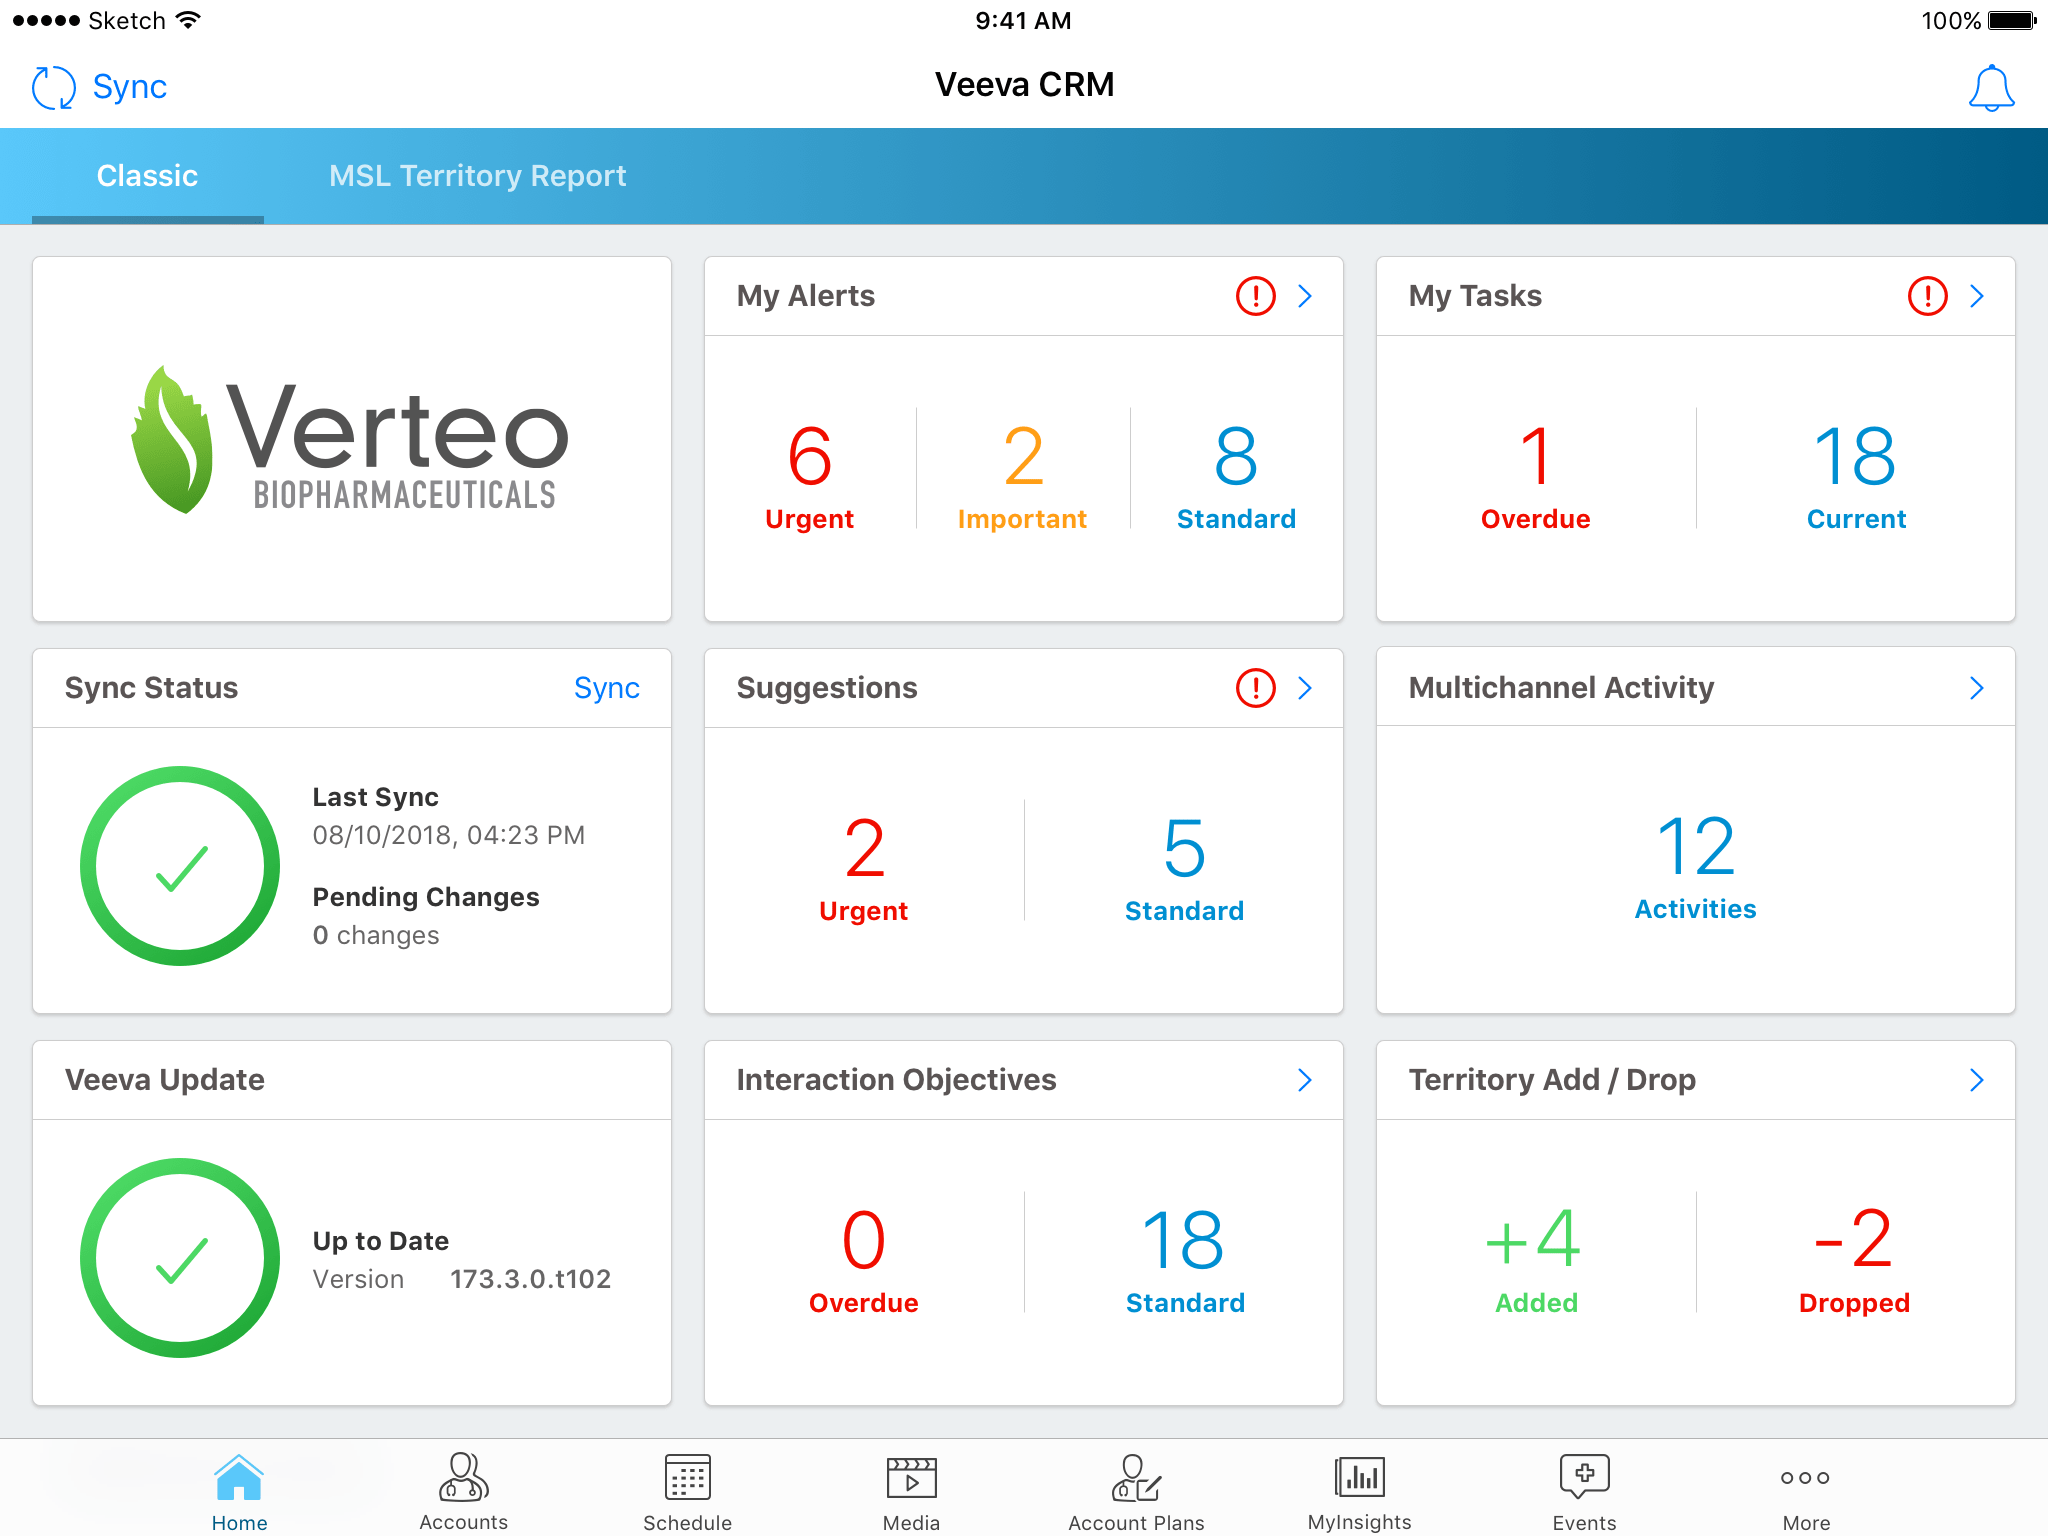The width and height of the screenshot is (2048, 1536).
Task: Expand Territory Add / Drop chevron
Action: pos(1977,1080)
